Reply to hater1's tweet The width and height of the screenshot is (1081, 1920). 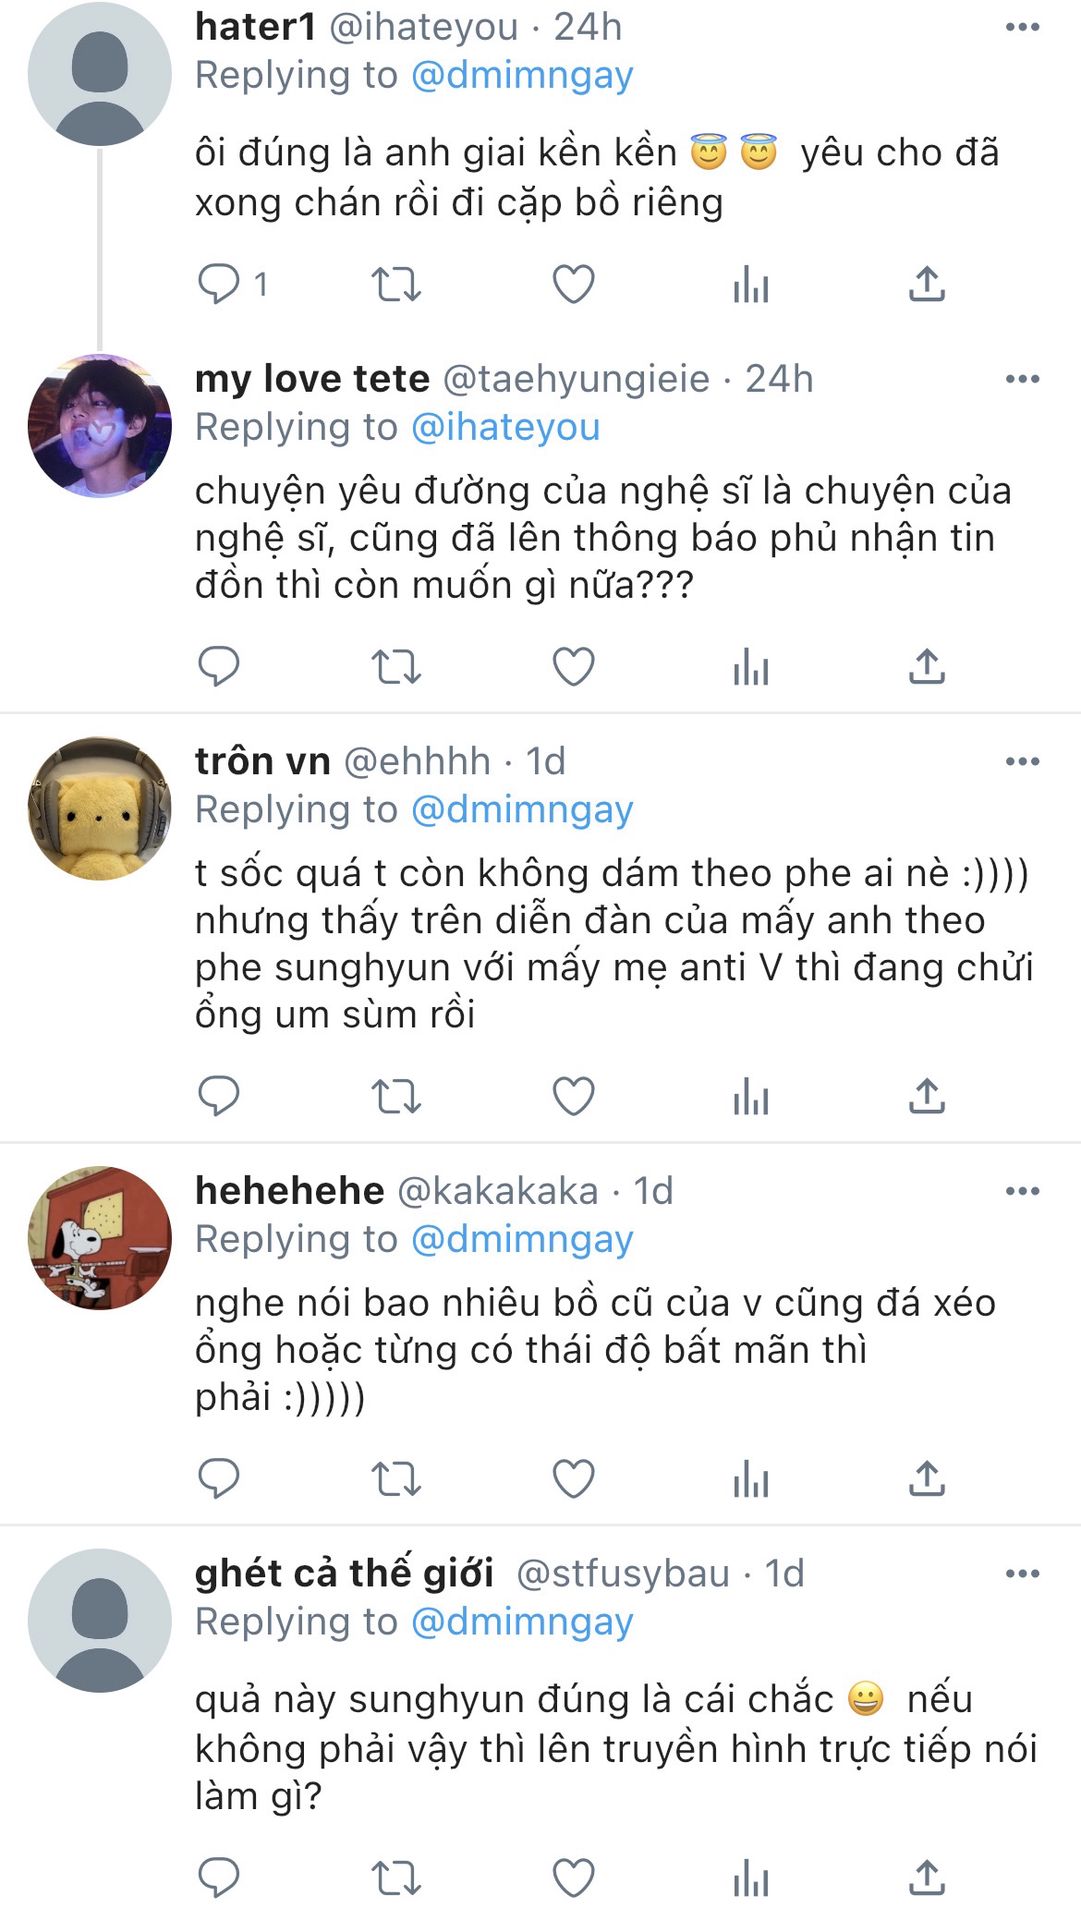(219, 284)
